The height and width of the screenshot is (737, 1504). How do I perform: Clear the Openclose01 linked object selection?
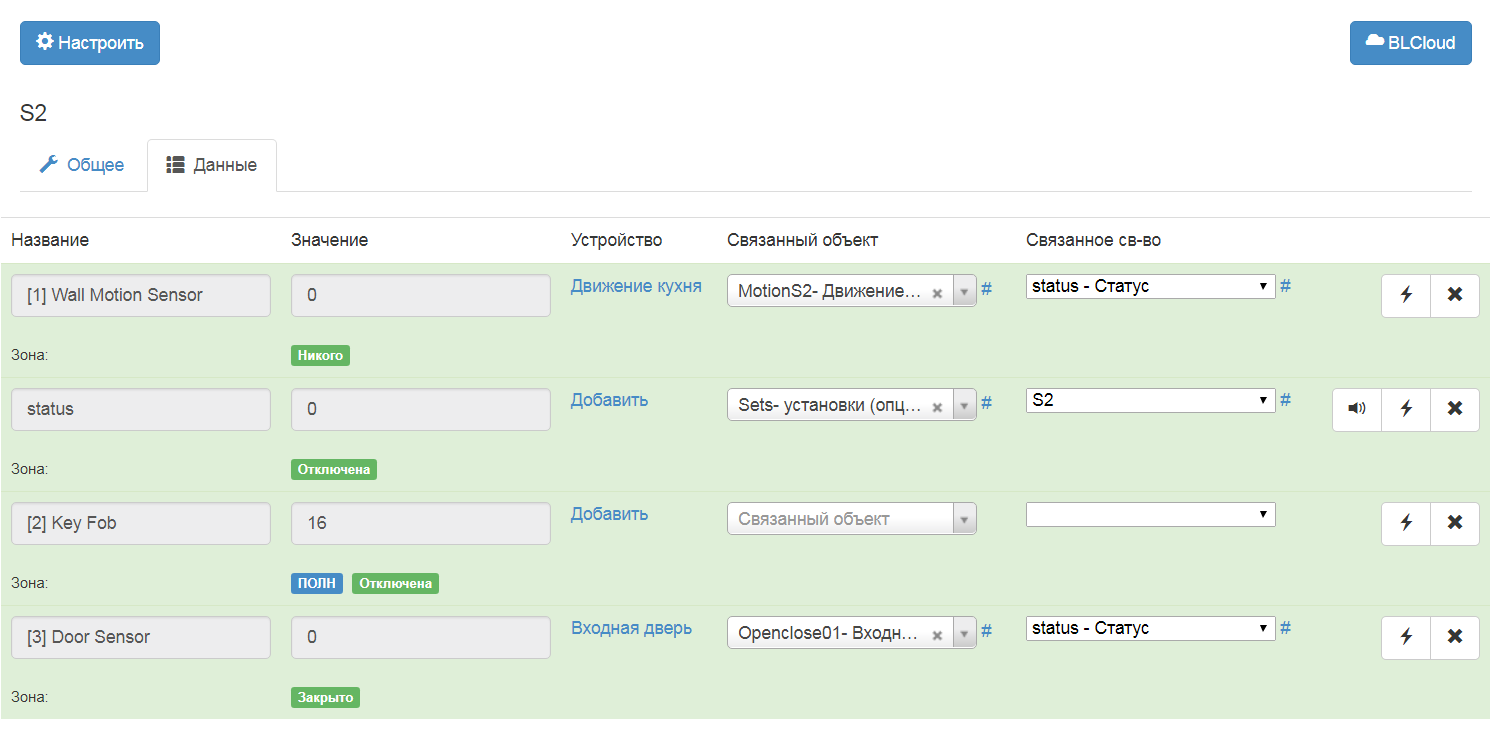pyautogui.click(x=937, y=635)
